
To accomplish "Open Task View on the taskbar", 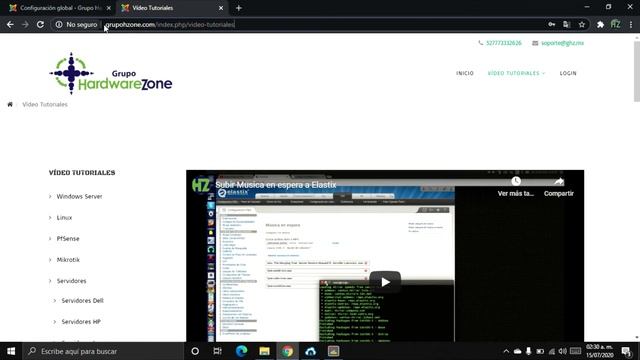I will 218,351.
